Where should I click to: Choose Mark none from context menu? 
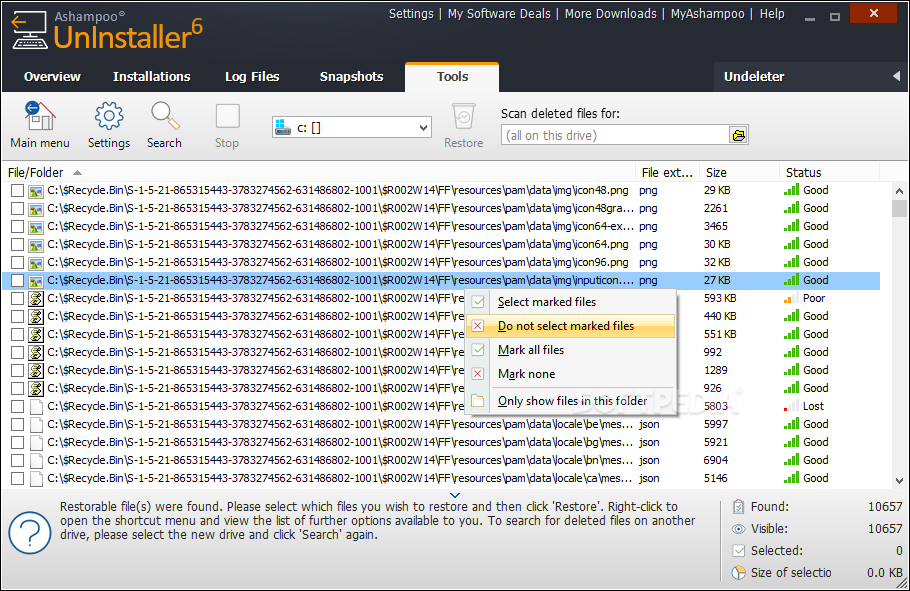570,374
